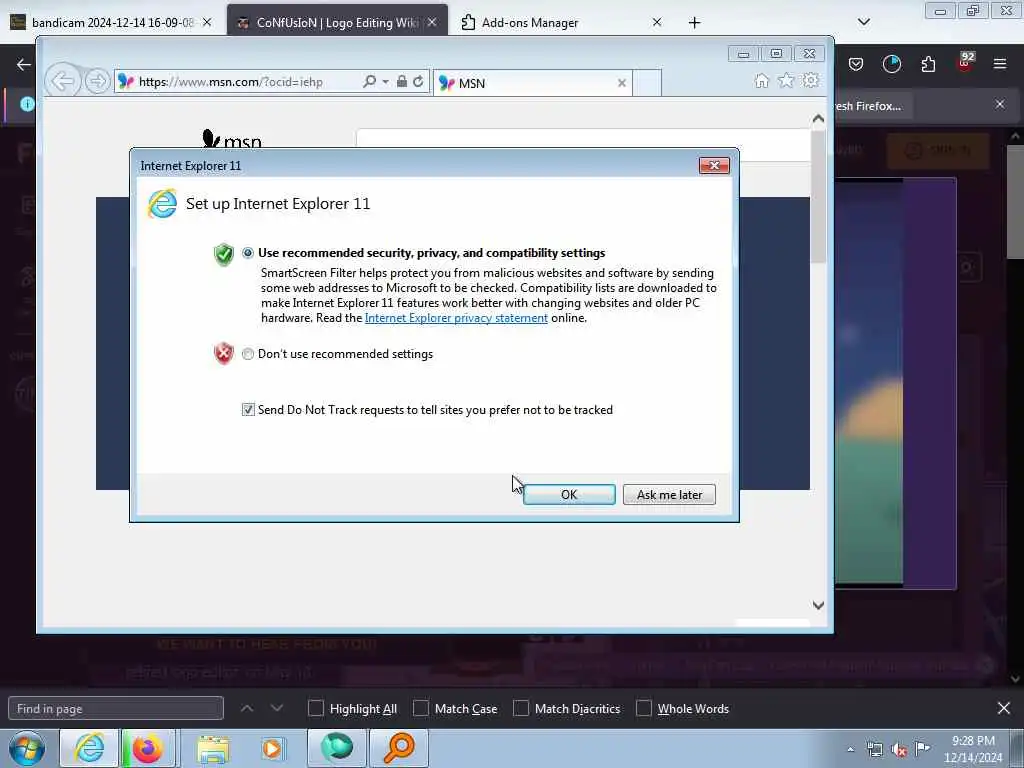Open the IE Home page icon
This screenshot has height=768, width=1024.
[761, 80]
